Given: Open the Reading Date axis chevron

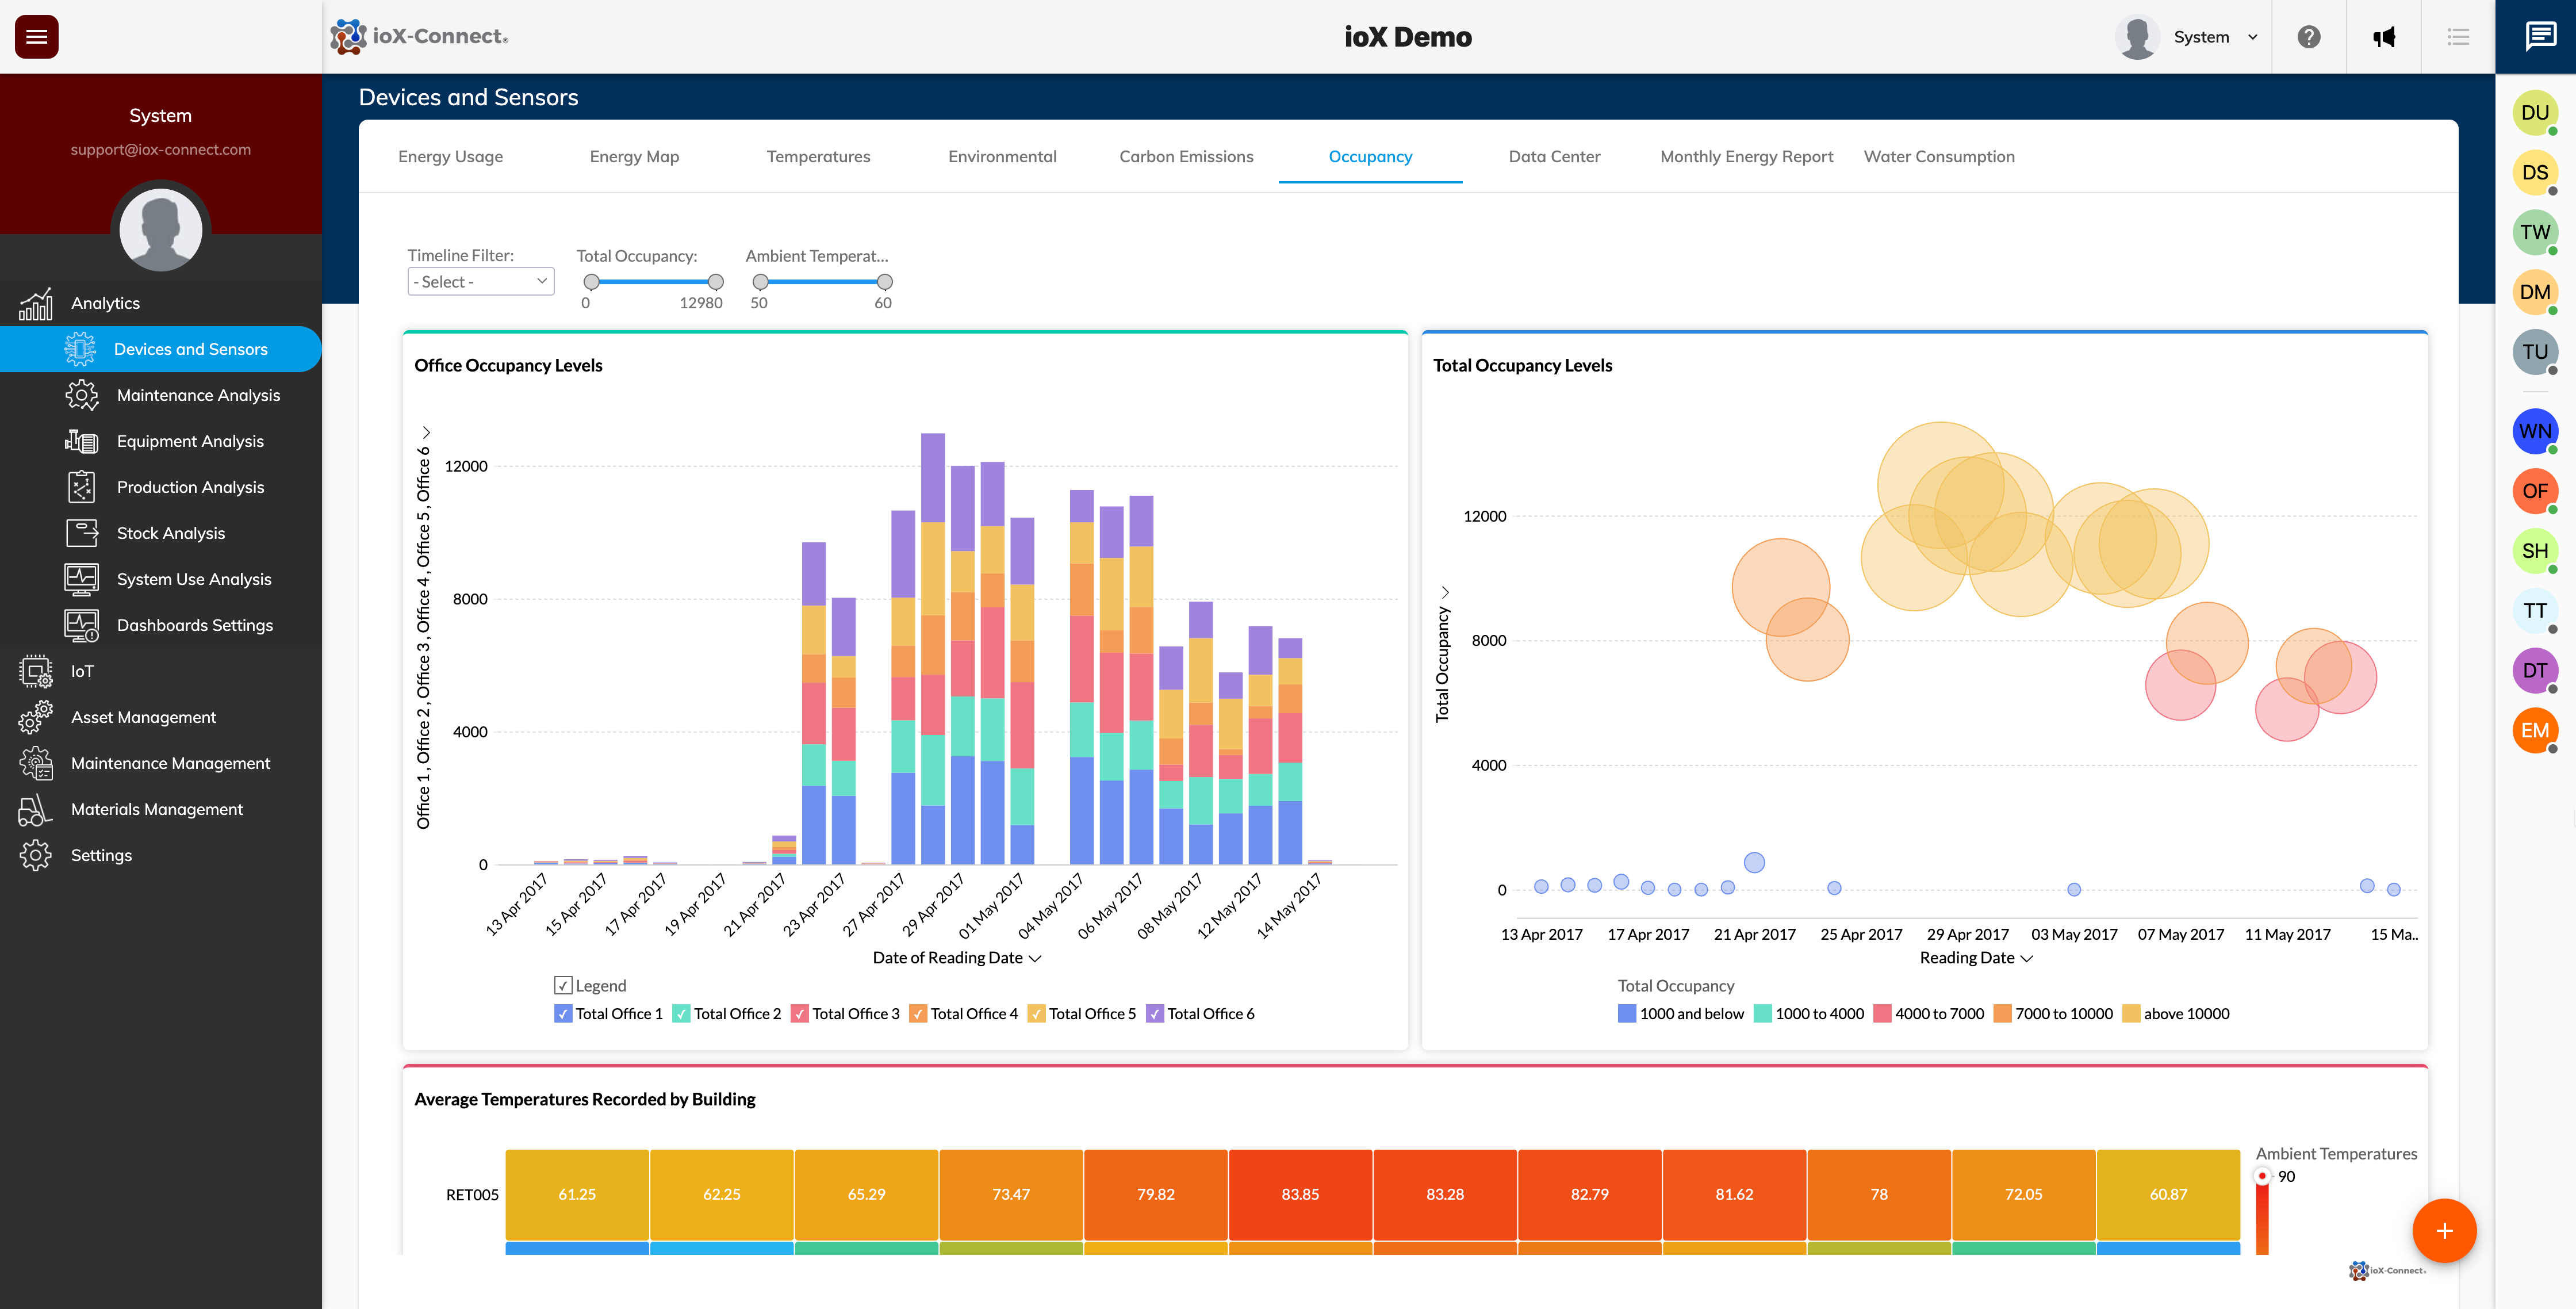Looking at the screenshot, I should 2027,958.
